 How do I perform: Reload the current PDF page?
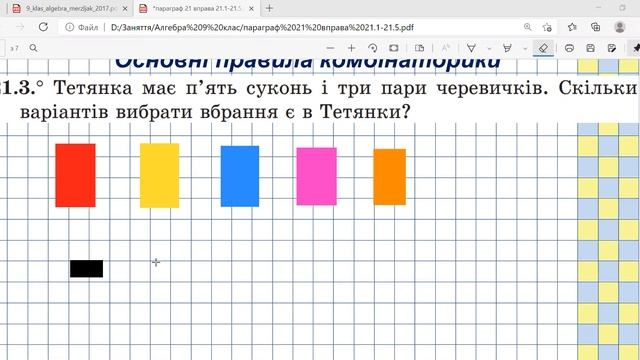point(43,27)
